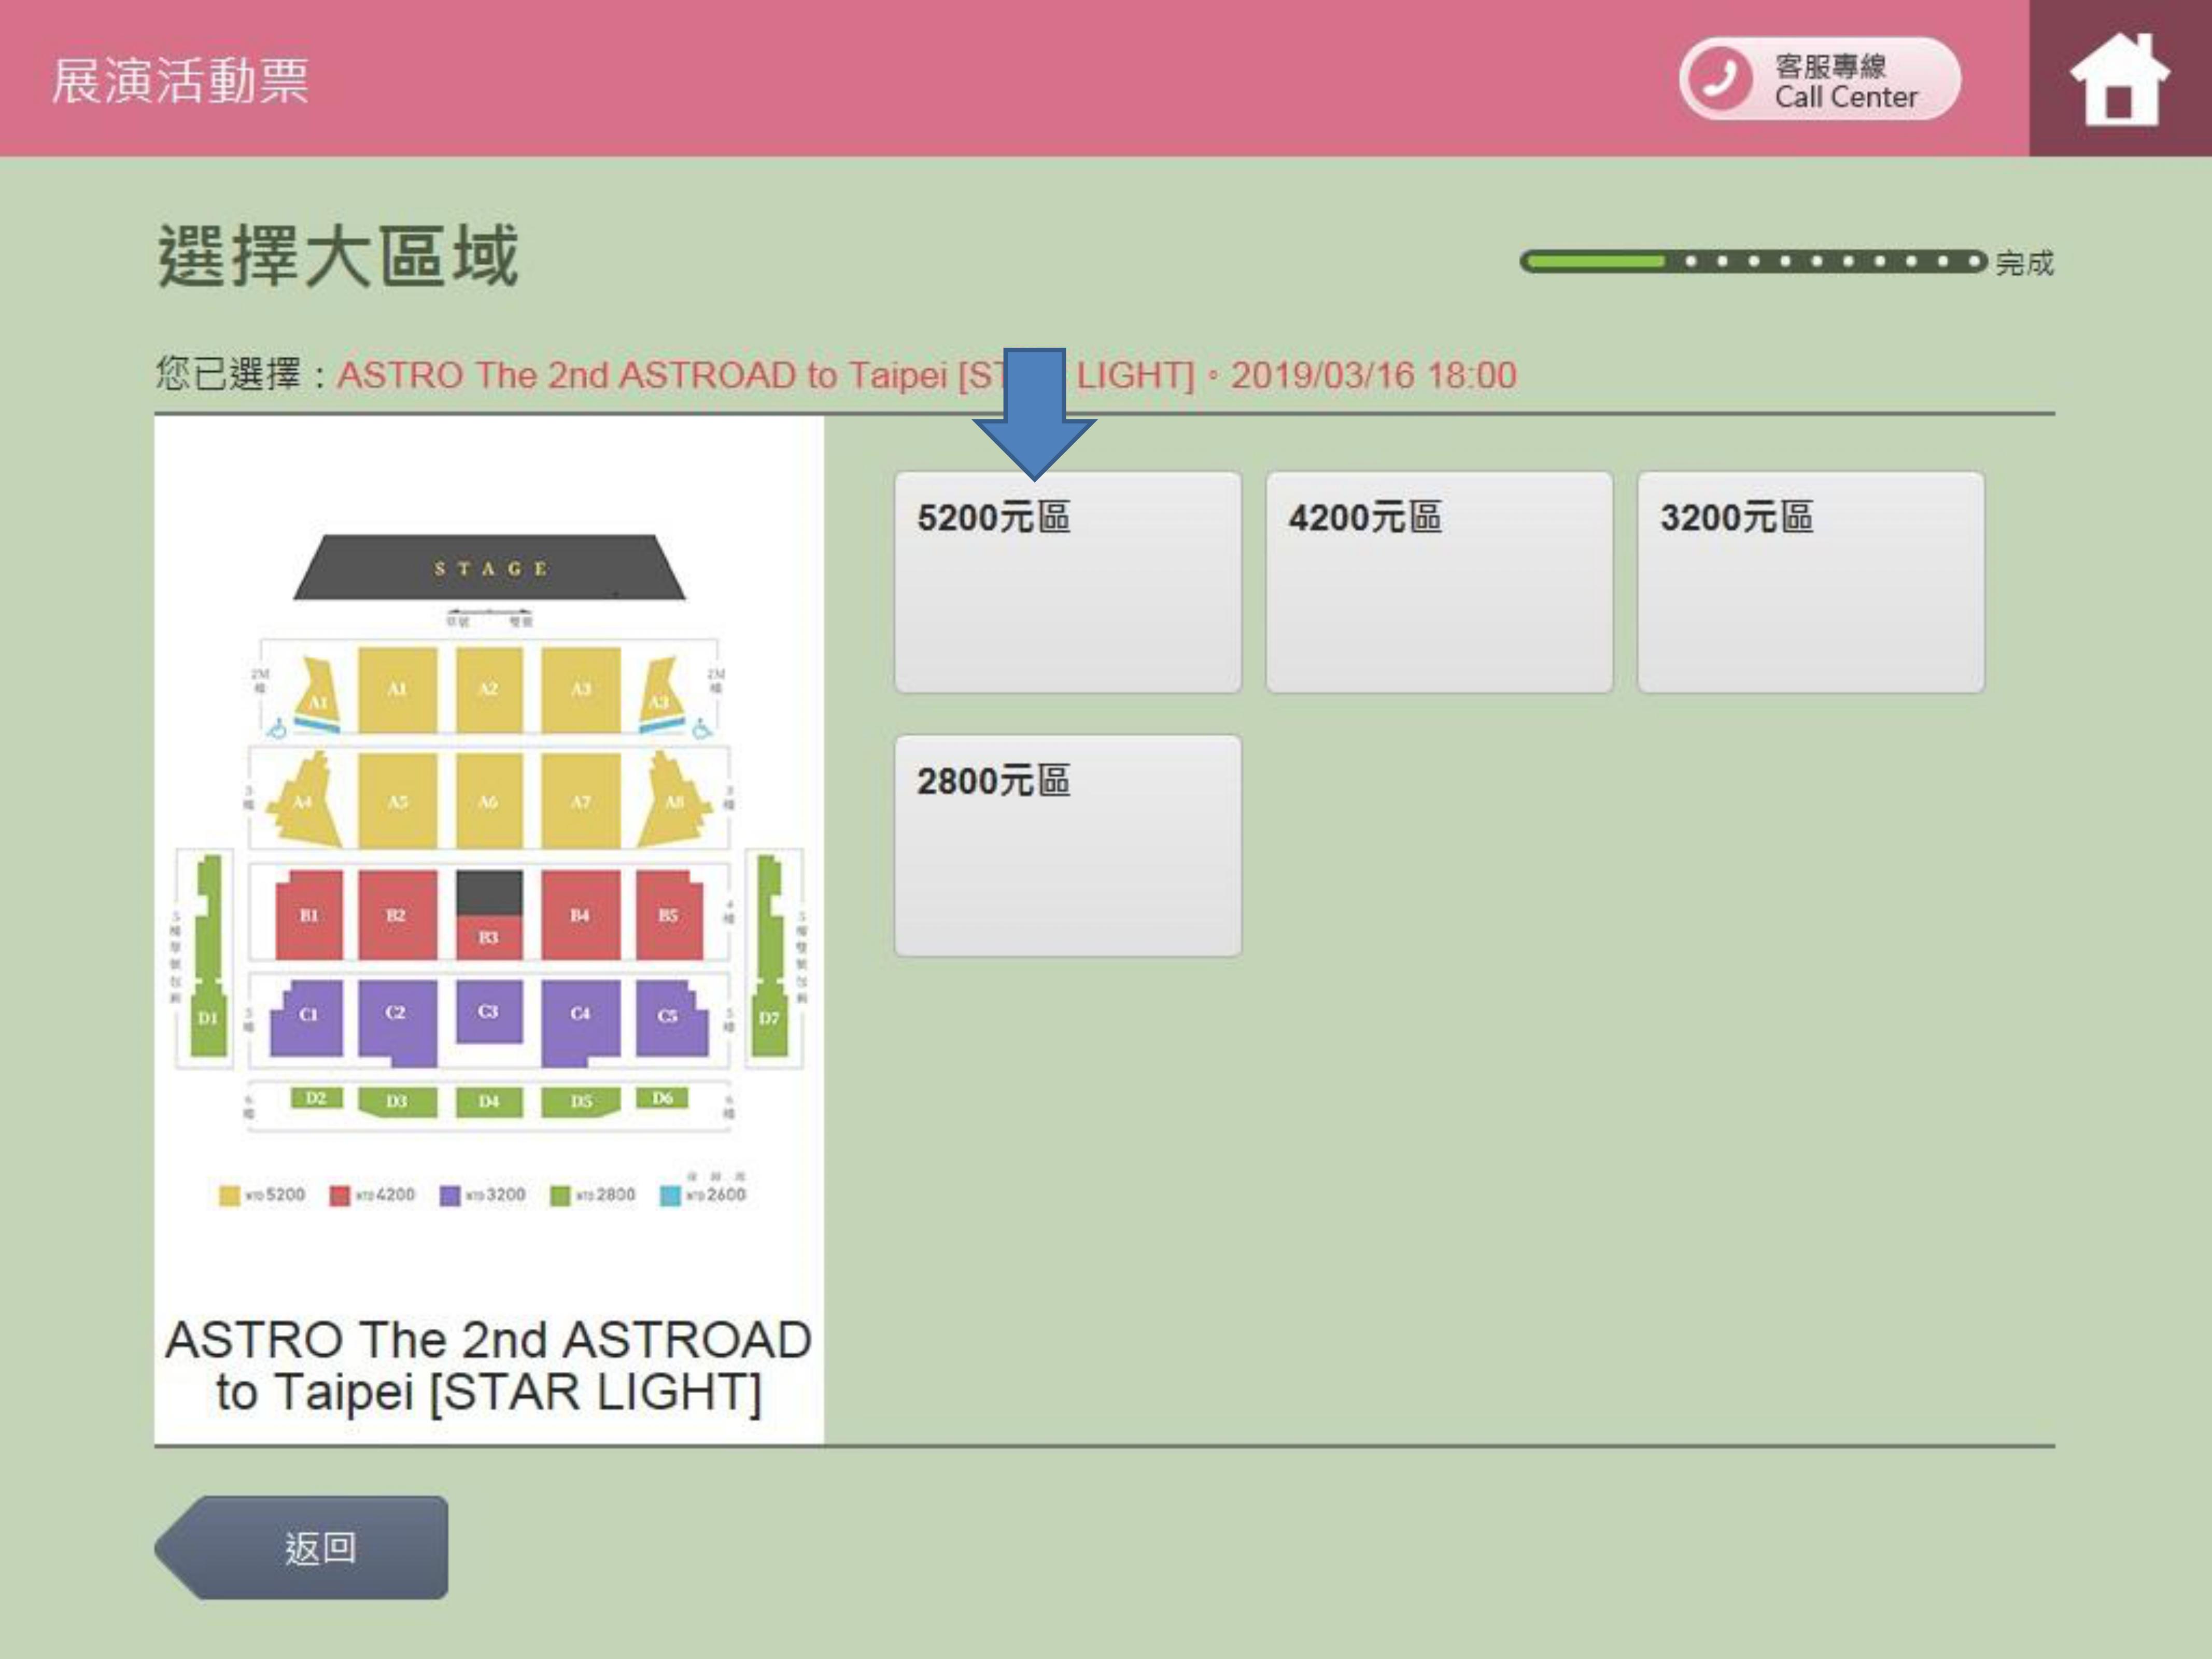Screen dimensions: 2212x1659
Task: Select the 4200元區 price zone
Action: (1439, 582)
